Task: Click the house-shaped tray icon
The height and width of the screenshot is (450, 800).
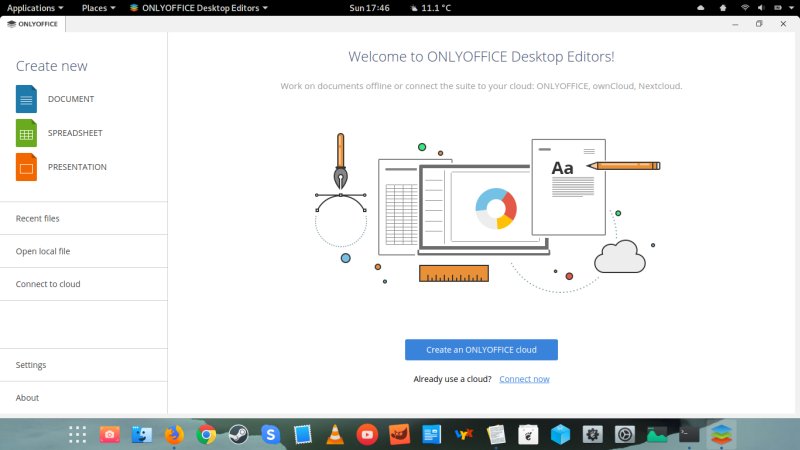Action: (723, 8)
